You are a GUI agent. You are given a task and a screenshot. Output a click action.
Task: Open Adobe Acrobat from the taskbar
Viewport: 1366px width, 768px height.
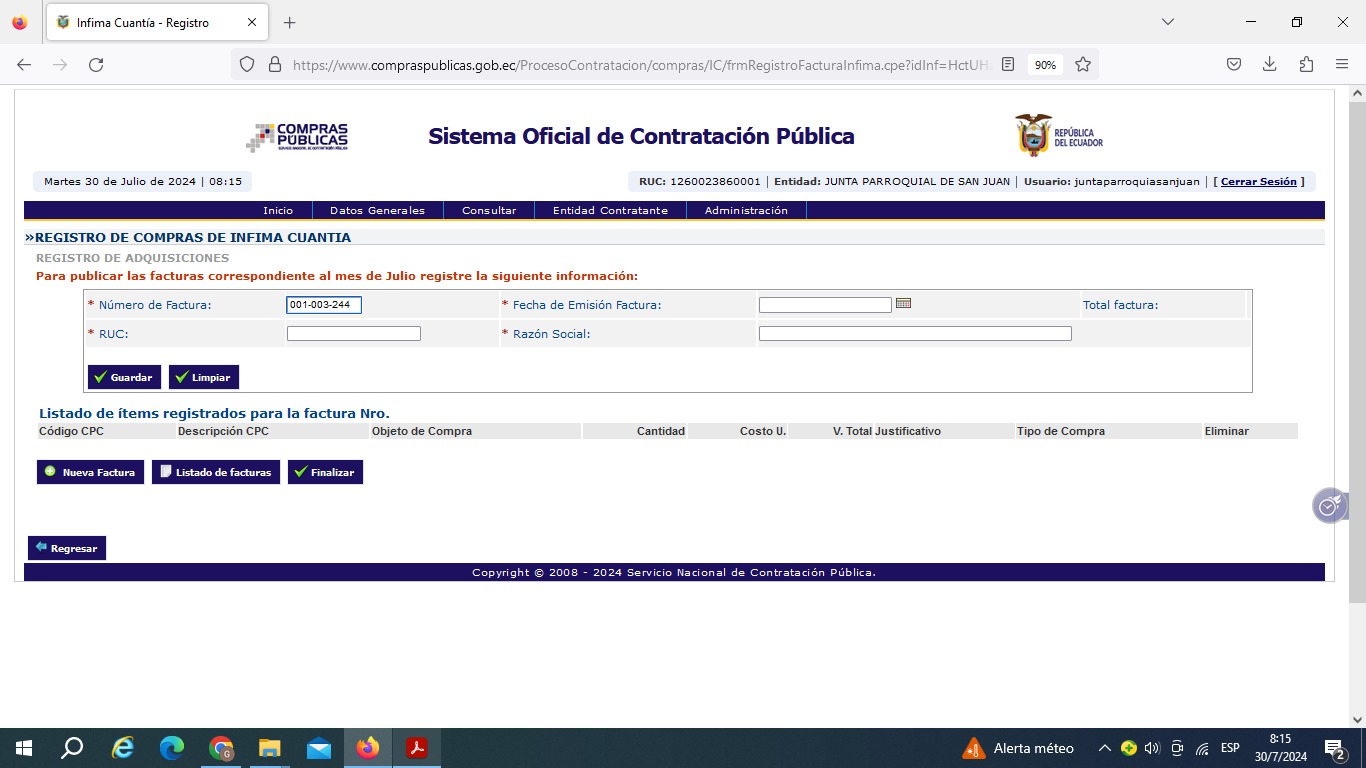[416, 748]
